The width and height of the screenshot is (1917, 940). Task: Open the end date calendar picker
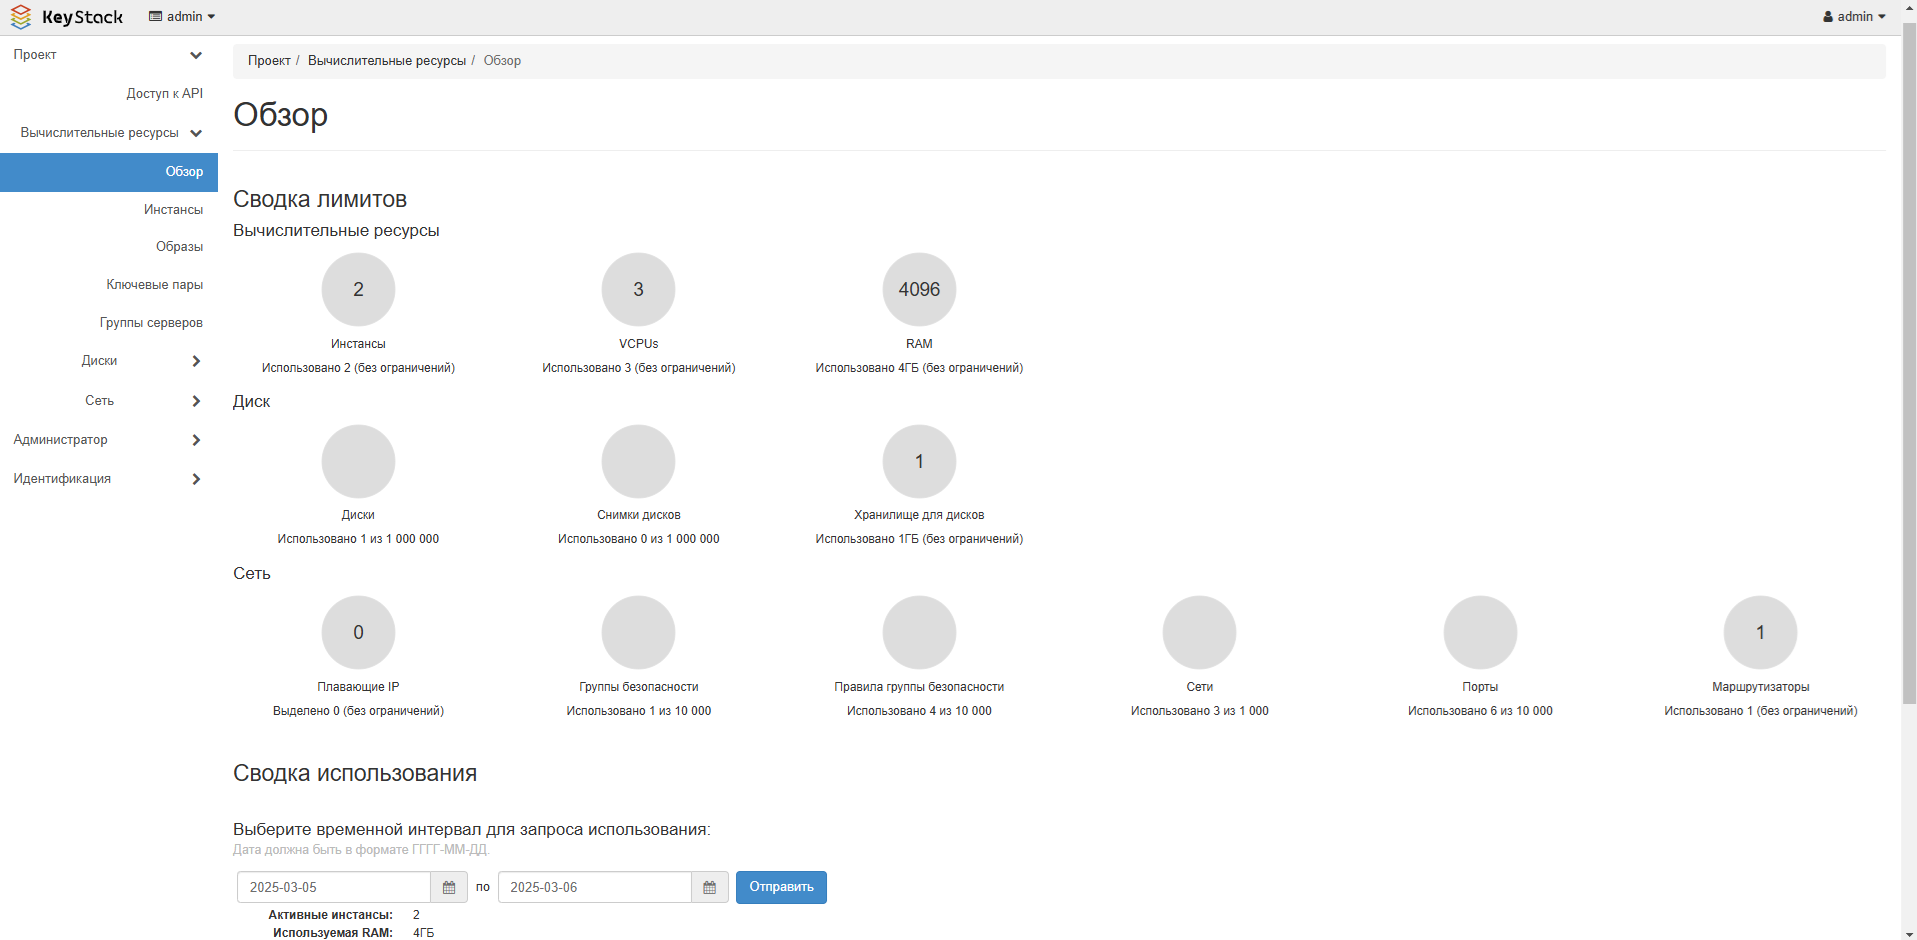coord(709,887)
